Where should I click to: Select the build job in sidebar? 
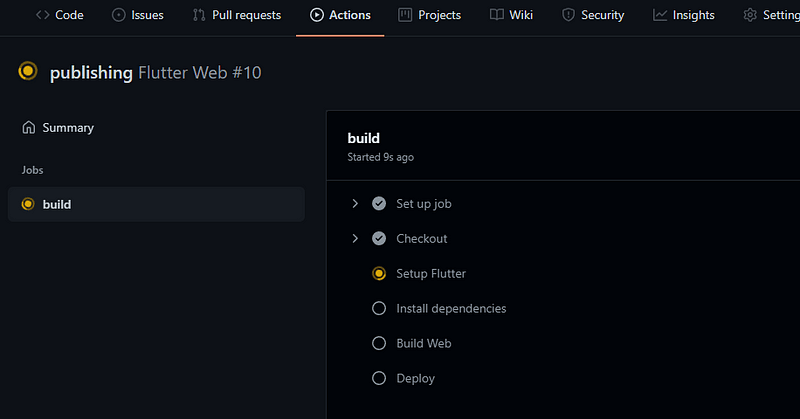tap(156, 204)
